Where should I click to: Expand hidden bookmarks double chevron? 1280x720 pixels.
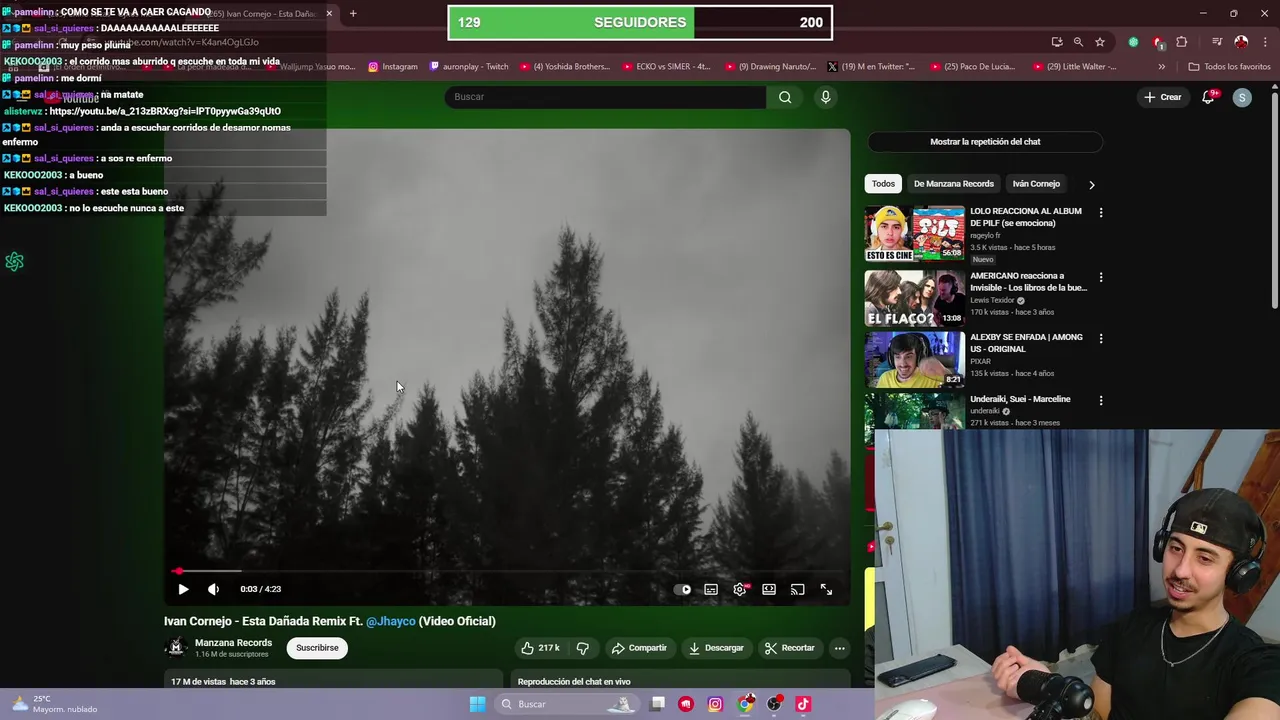click(x=1161, y=67)
